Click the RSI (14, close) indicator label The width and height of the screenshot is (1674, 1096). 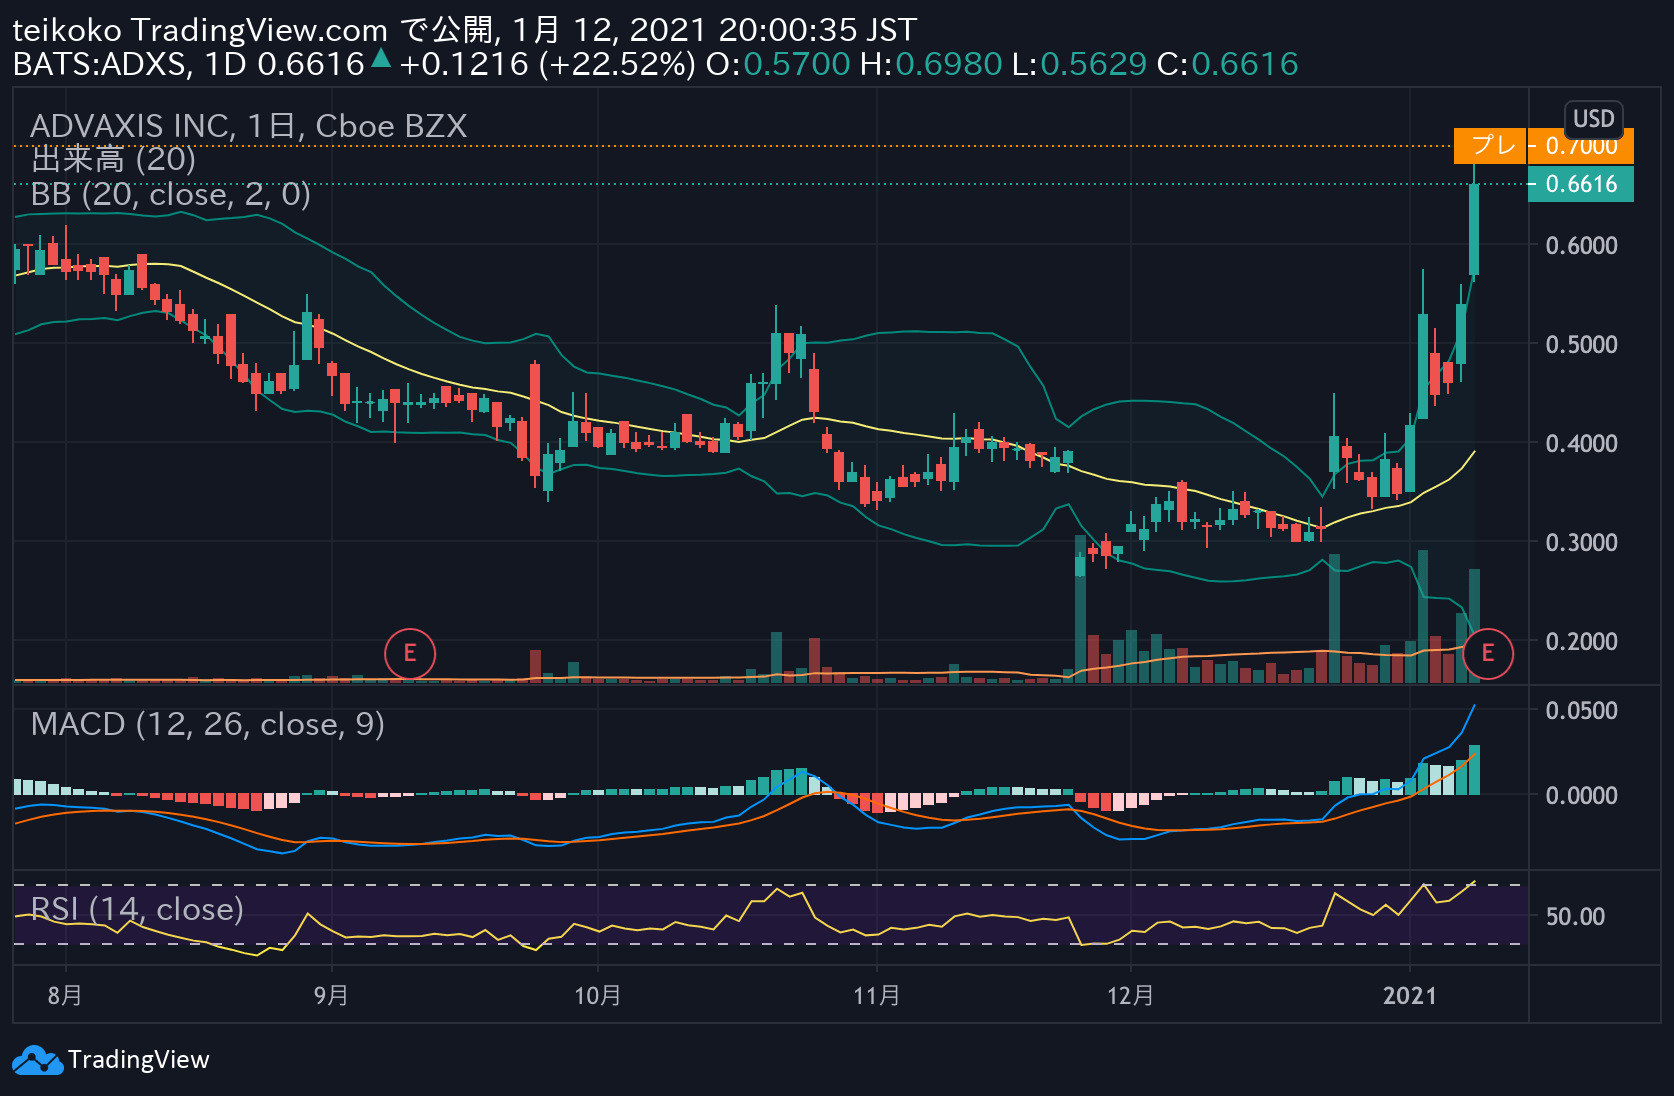[137, 908]
